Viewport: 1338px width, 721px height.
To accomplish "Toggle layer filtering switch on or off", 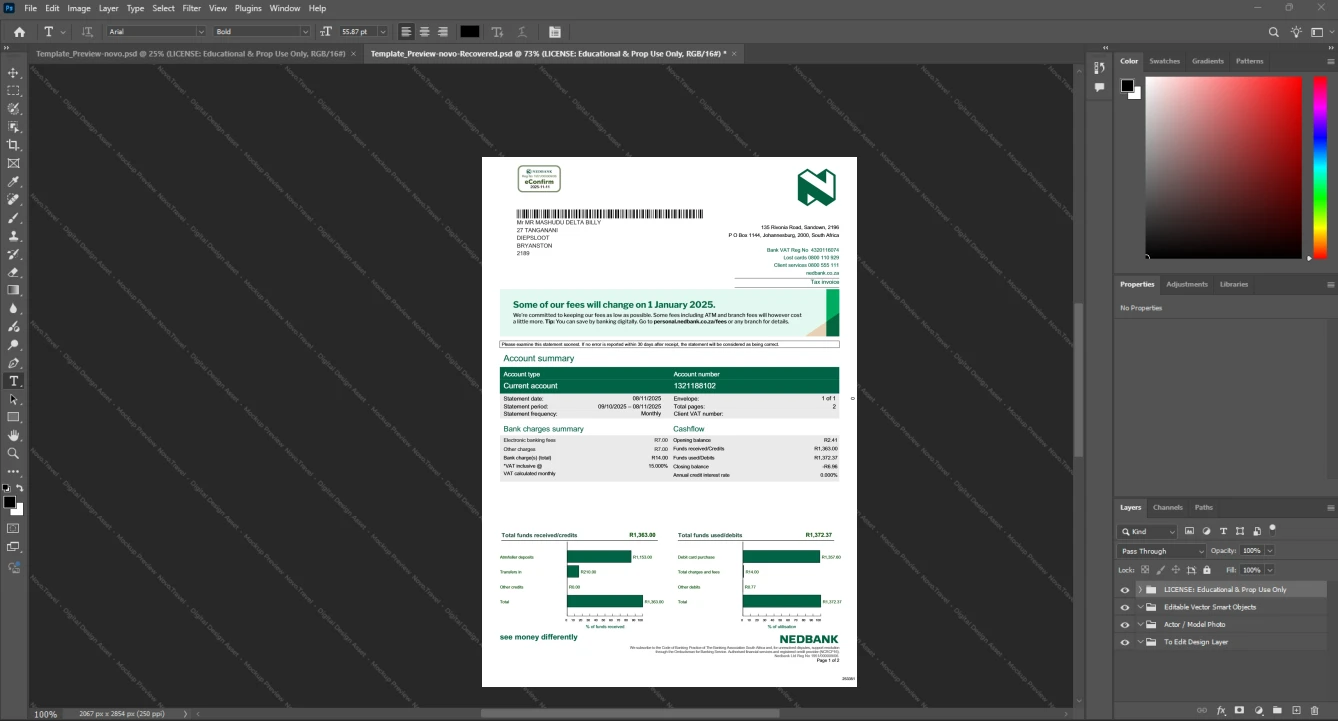I will coord(1273,529).
